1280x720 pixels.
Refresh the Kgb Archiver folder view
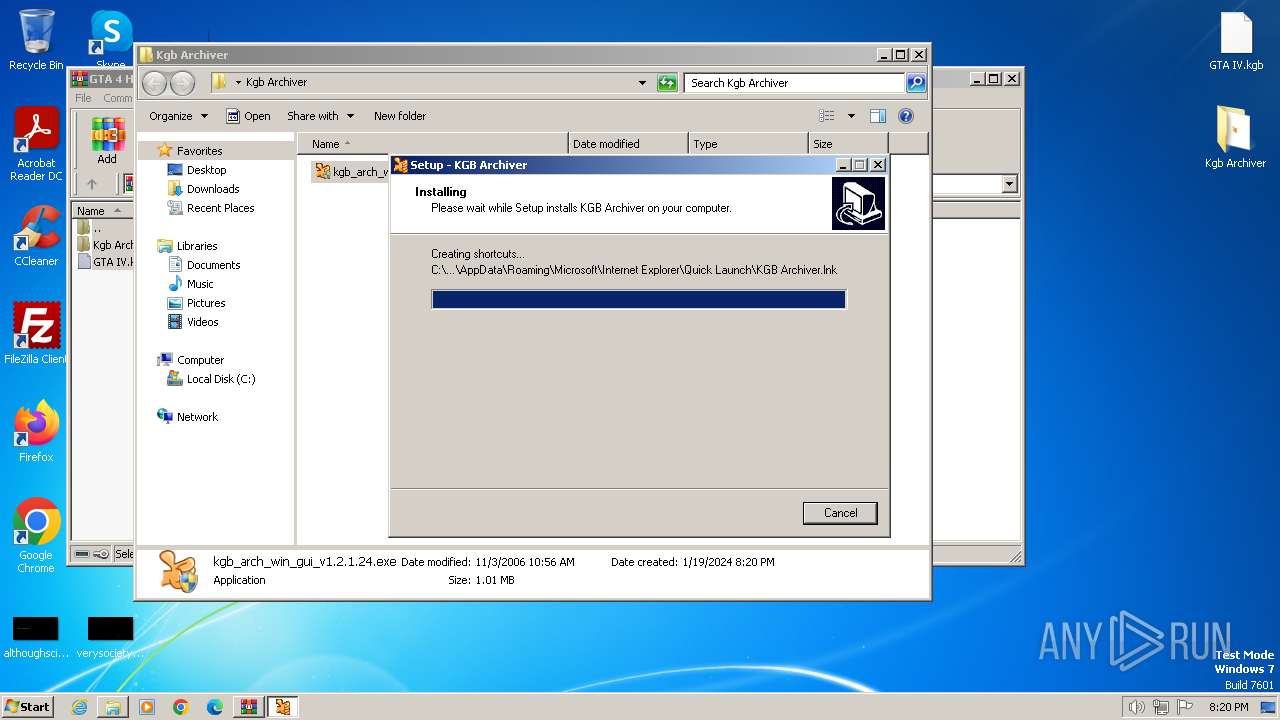point(667,83)
